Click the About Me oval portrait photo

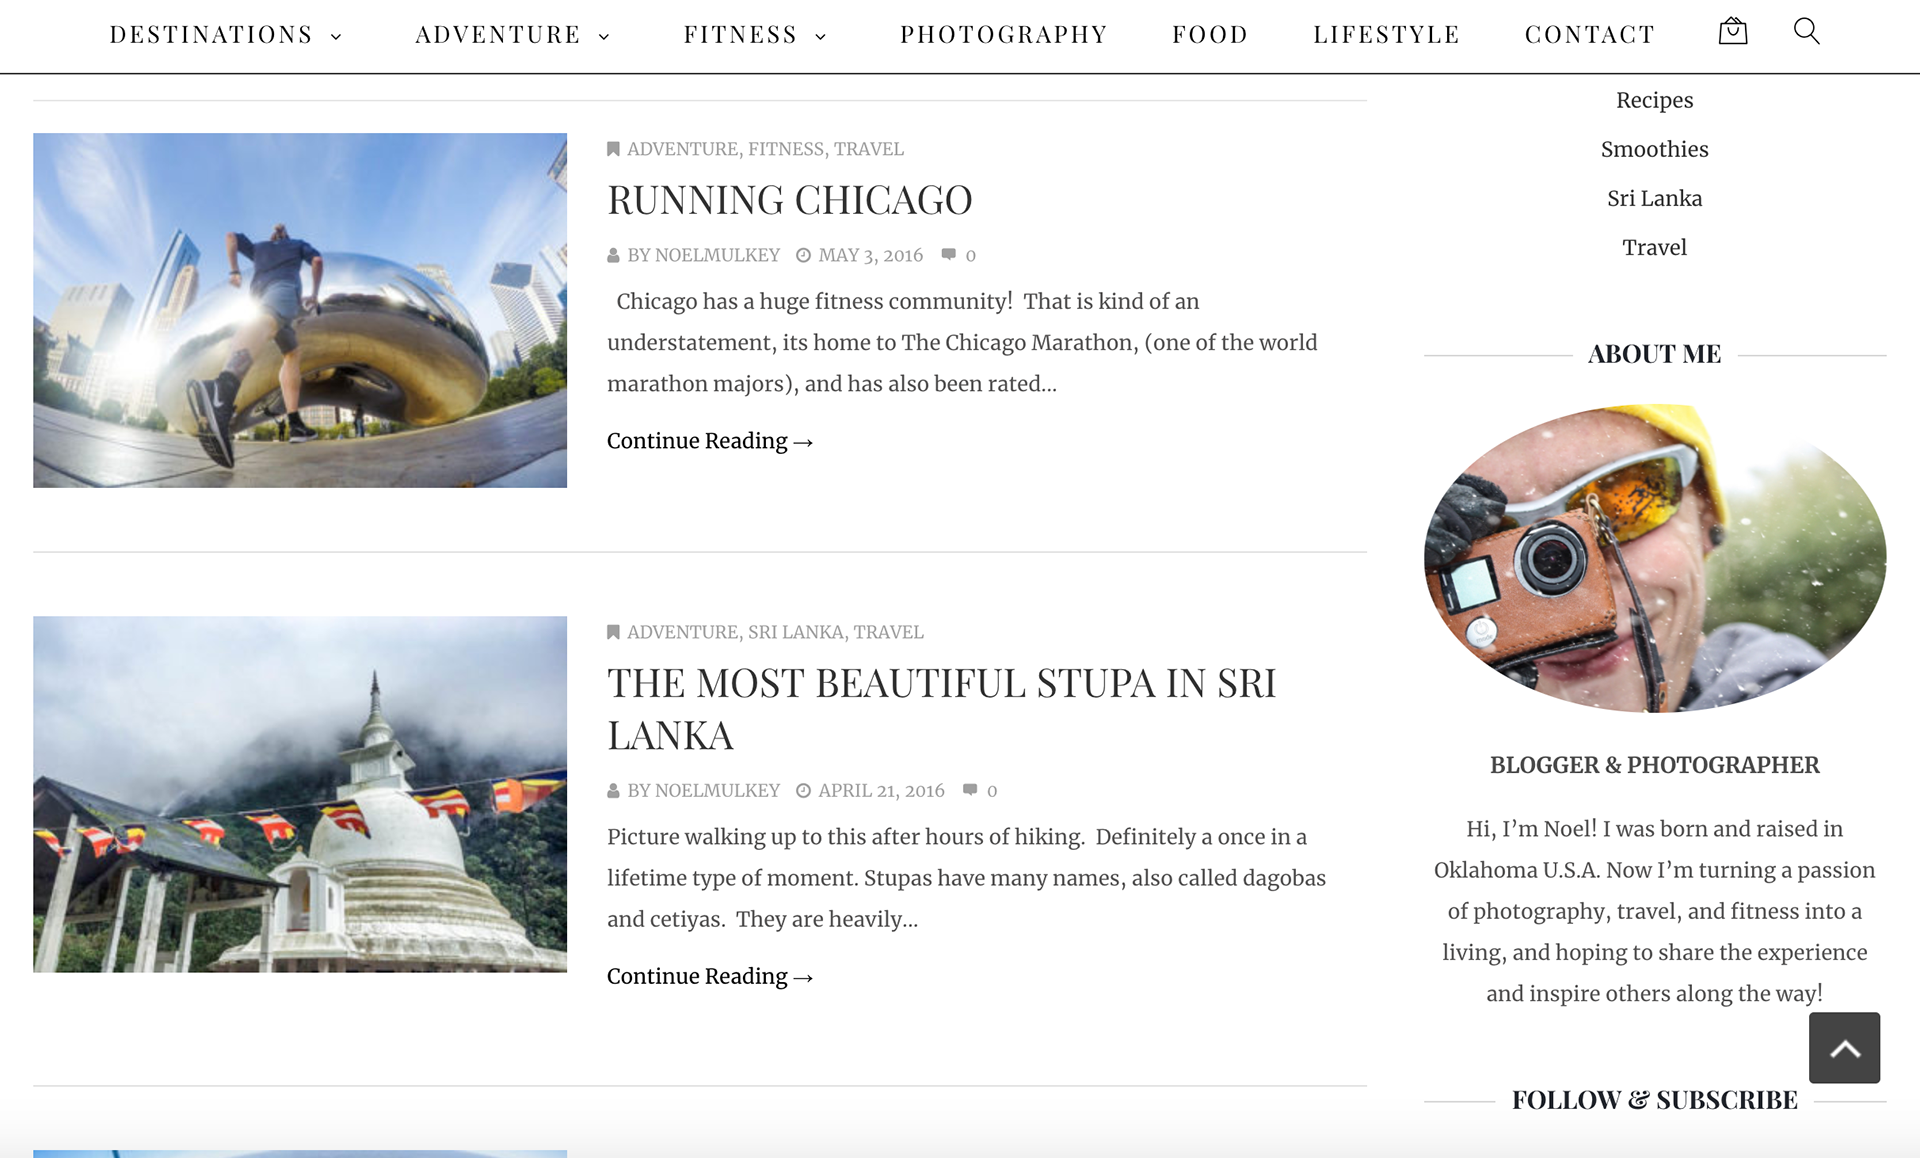1655,558
